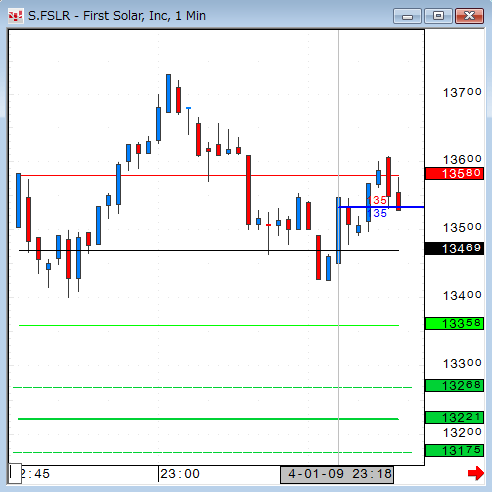492x492 pixels.
Task: Click the blue '135' order marker on chart
Action: pyautogui.click(x=378, y=213)
